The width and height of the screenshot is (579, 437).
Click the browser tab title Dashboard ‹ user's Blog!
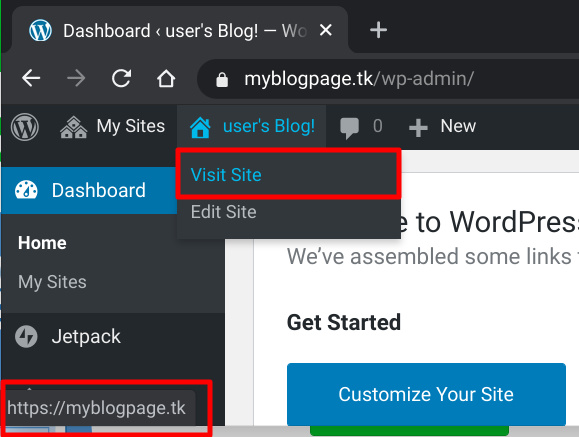coord(161,31)
